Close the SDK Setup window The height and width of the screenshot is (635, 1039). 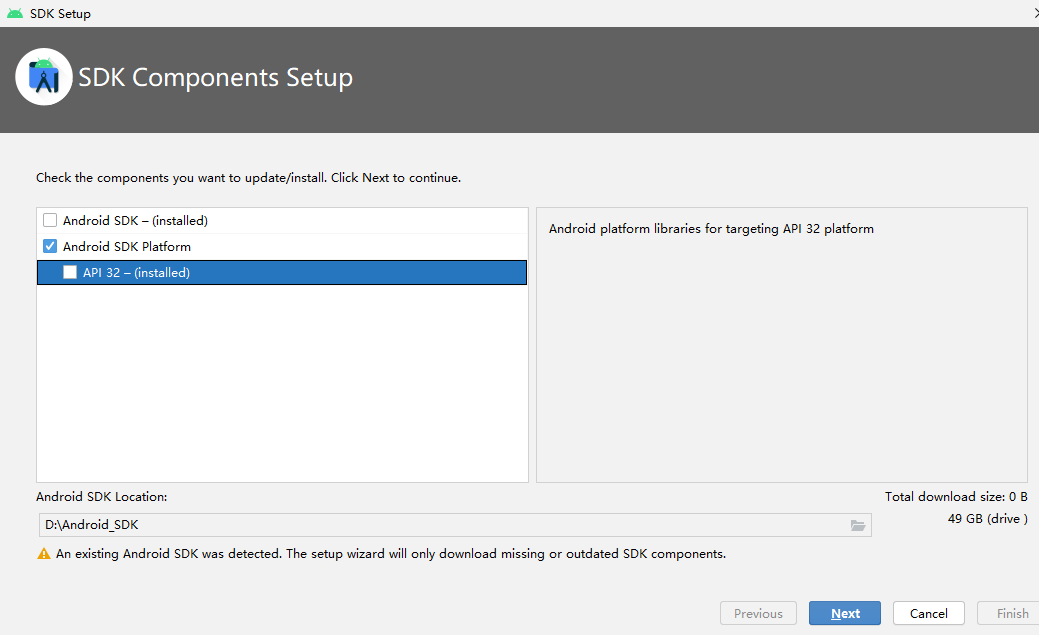point(1034,13)
